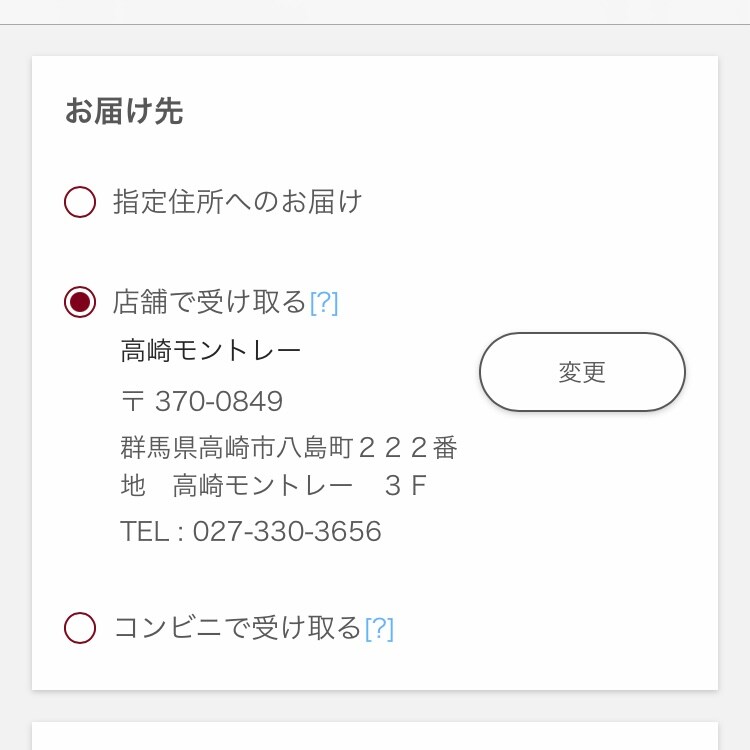
Task: Click the コンビニで受け取る label text
Action: (237, 628)
